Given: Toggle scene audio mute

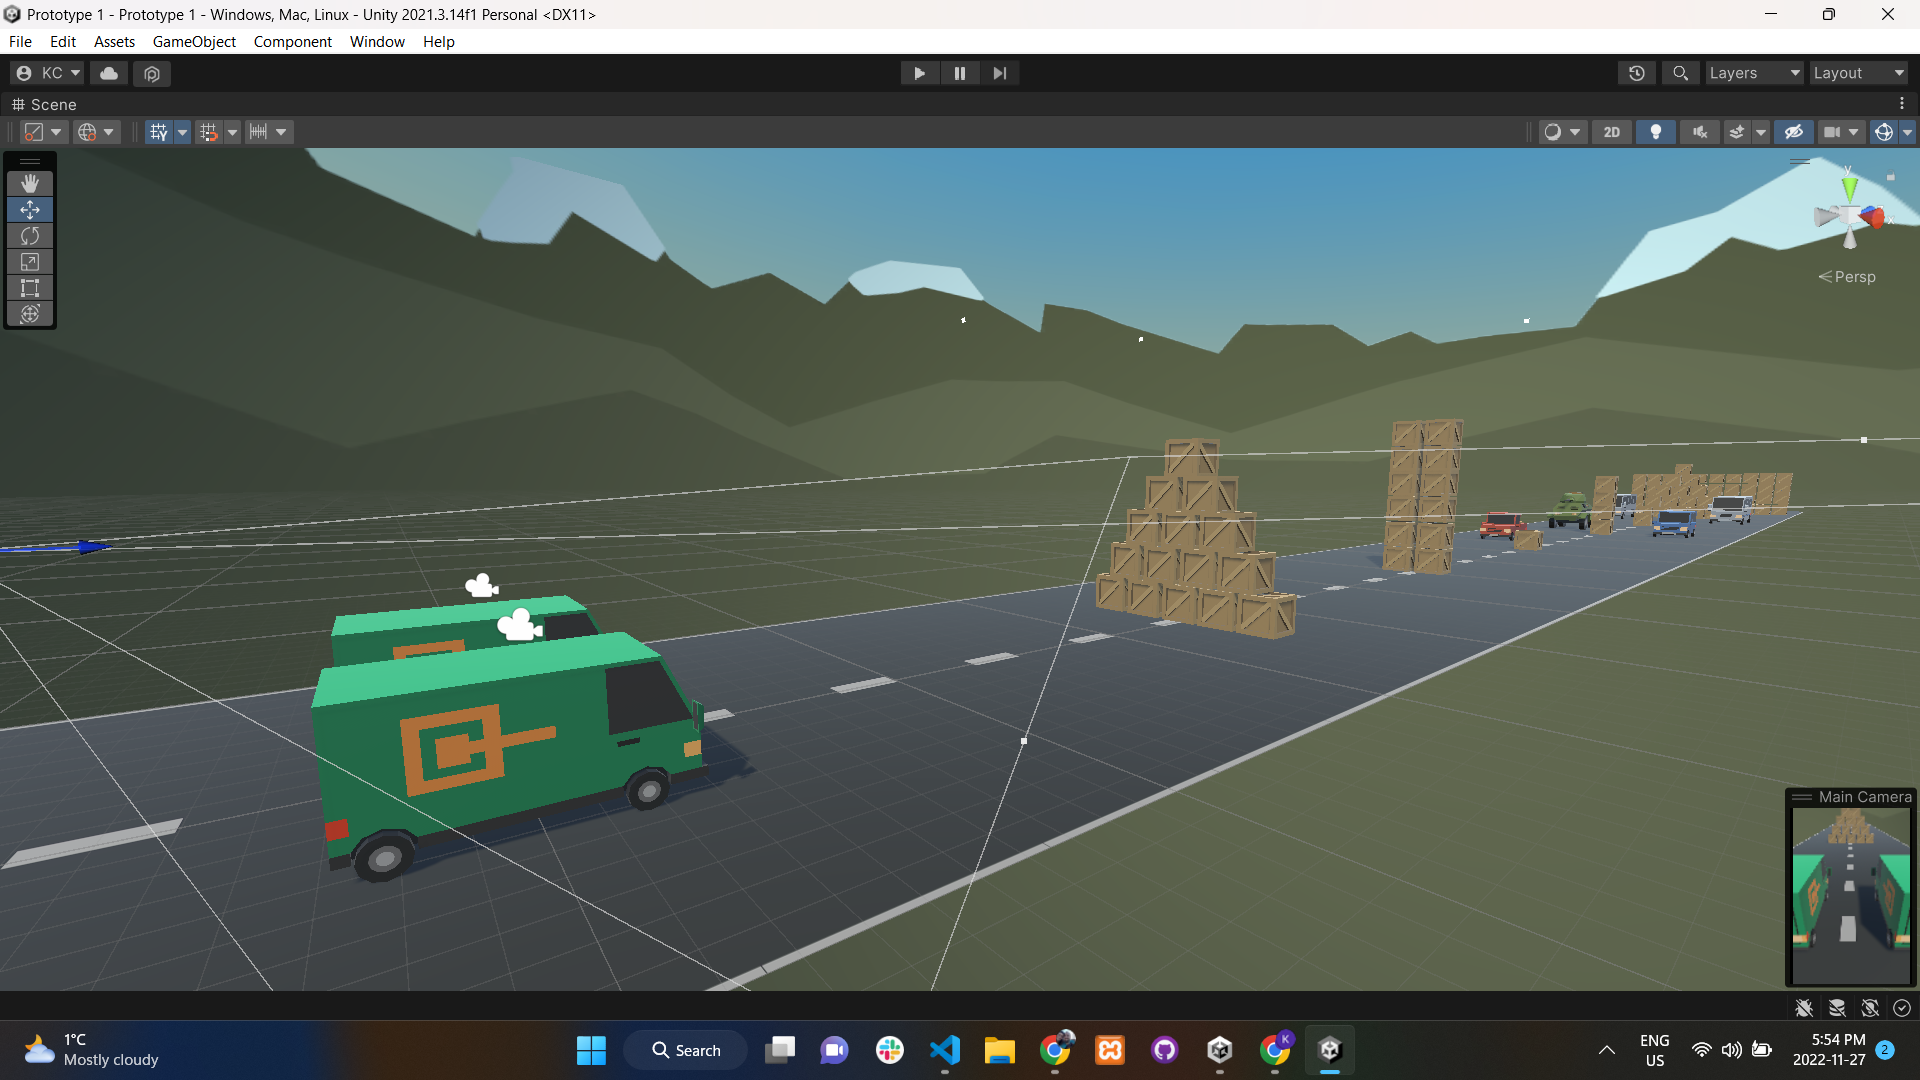Looking at the screenshot, I should tap(1700, 132).
